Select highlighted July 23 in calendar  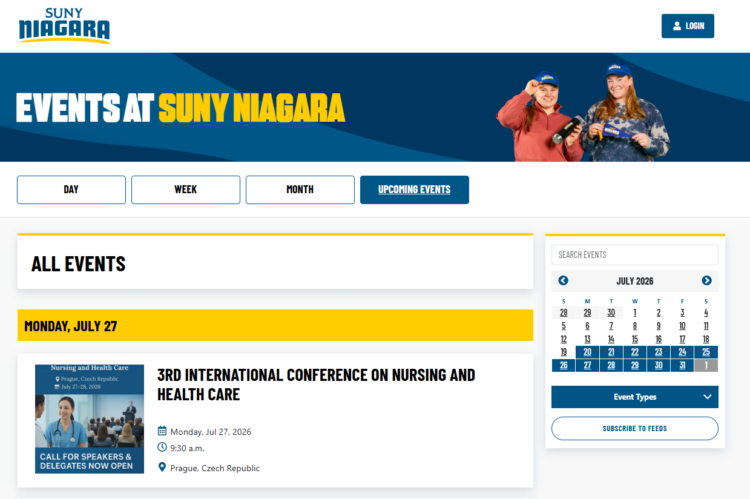pos(659,352)
